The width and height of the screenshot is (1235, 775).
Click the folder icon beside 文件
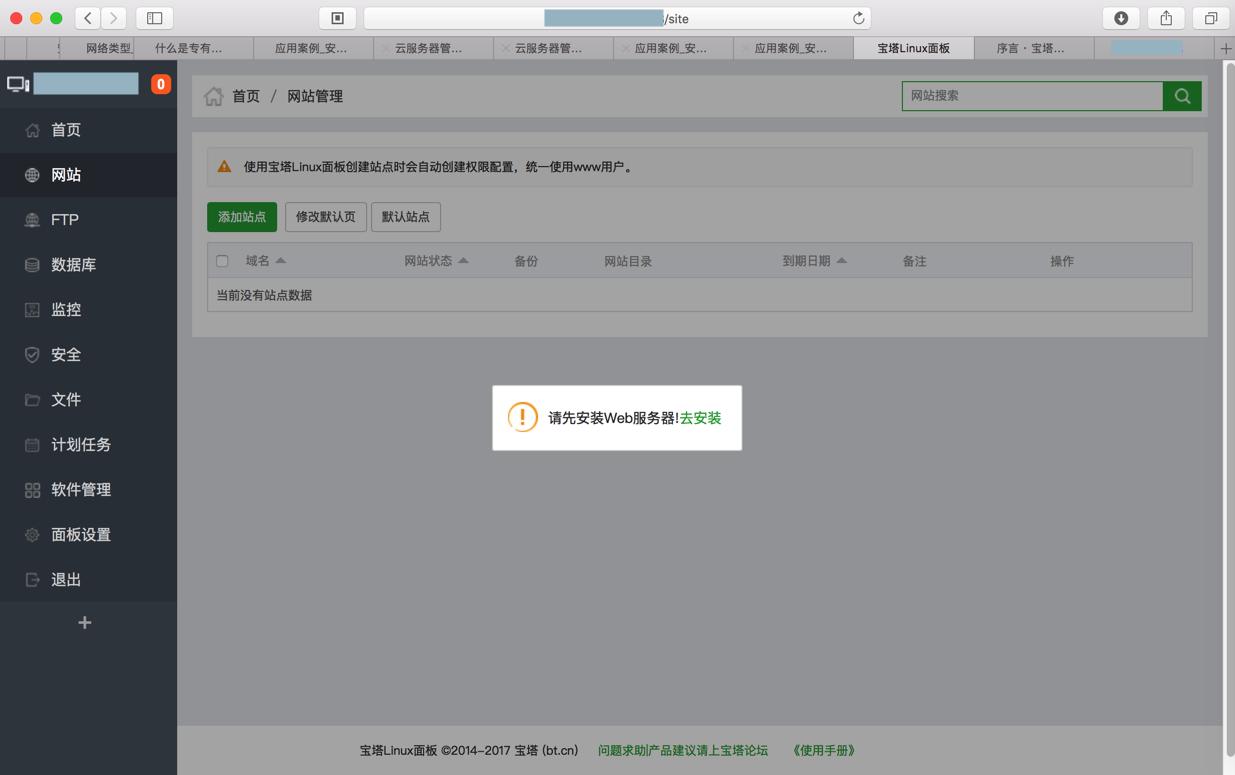coord(32,400)
